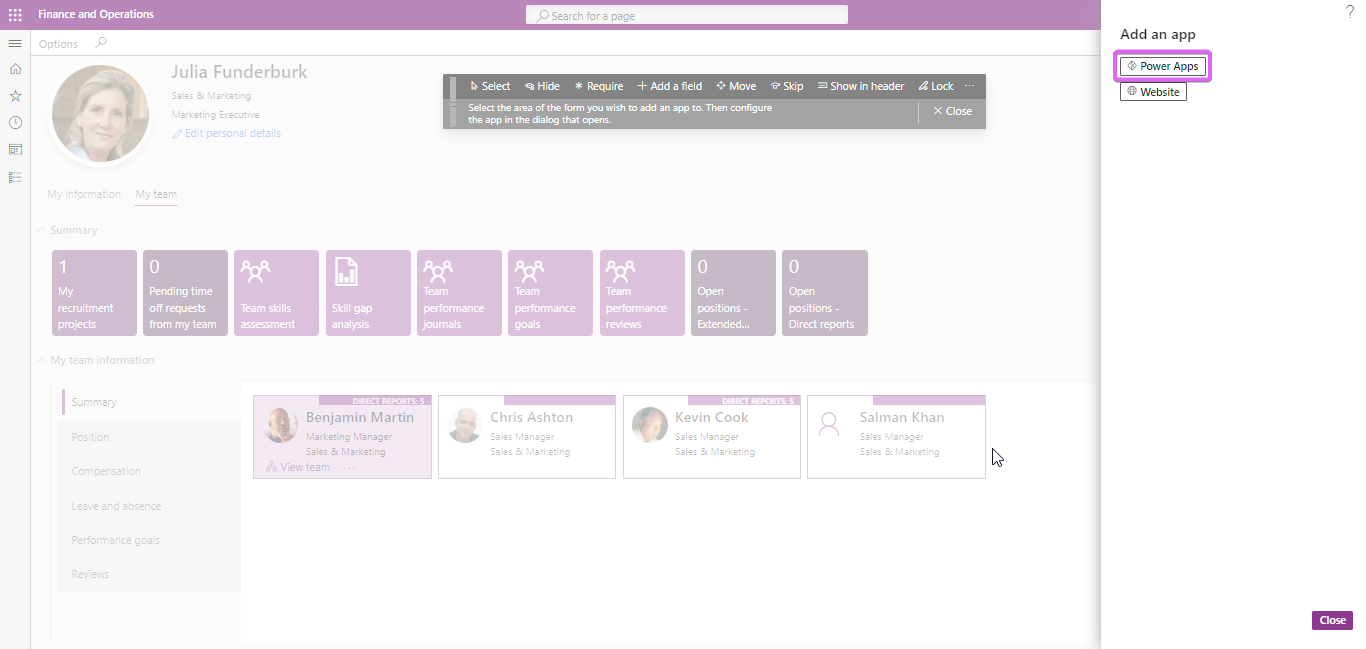Screen dimensions: 1366x649
Task: Toggle the Show in header option
Action: [860, 86]
